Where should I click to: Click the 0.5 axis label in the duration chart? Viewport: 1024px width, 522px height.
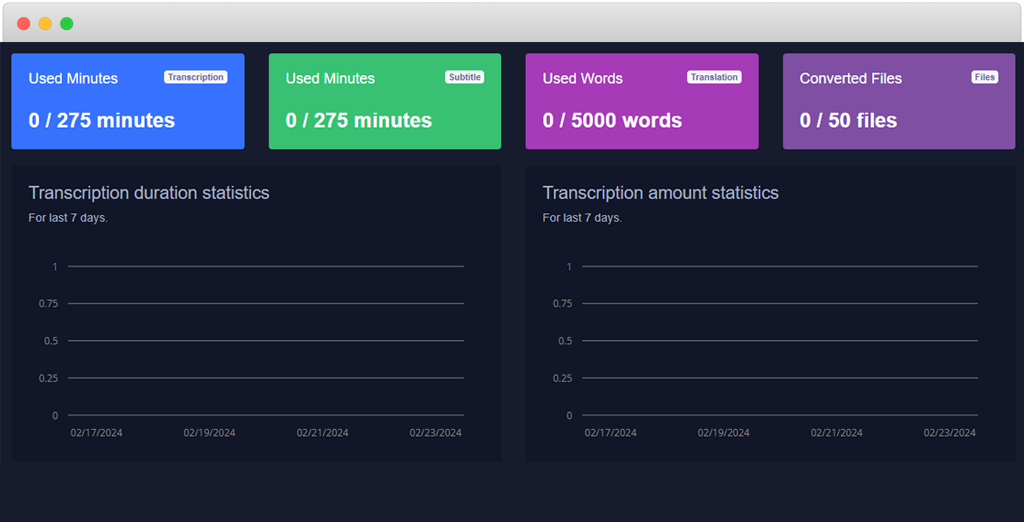click(49, 341)
